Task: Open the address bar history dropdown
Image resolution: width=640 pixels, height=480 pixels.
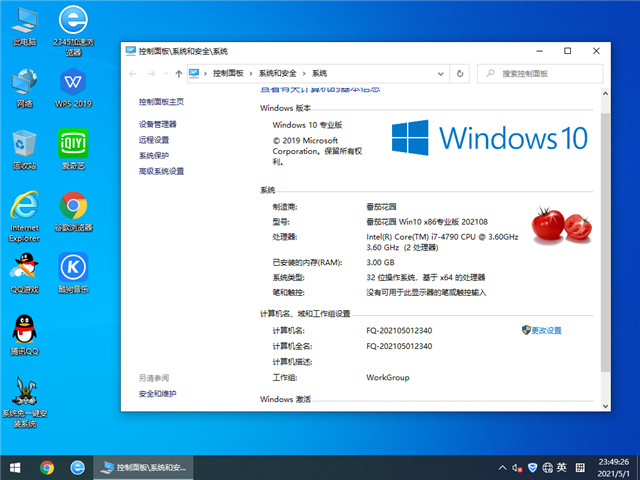Action: [x=441, y=74]
